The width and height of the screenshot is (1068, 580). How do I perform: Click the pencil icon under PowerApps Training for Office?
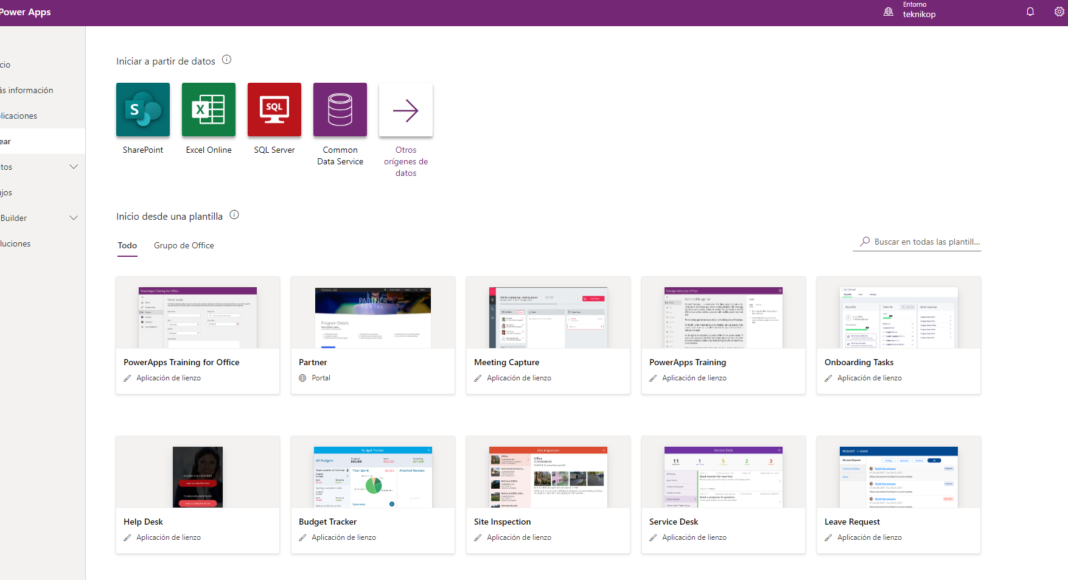(x=127, y=378)
